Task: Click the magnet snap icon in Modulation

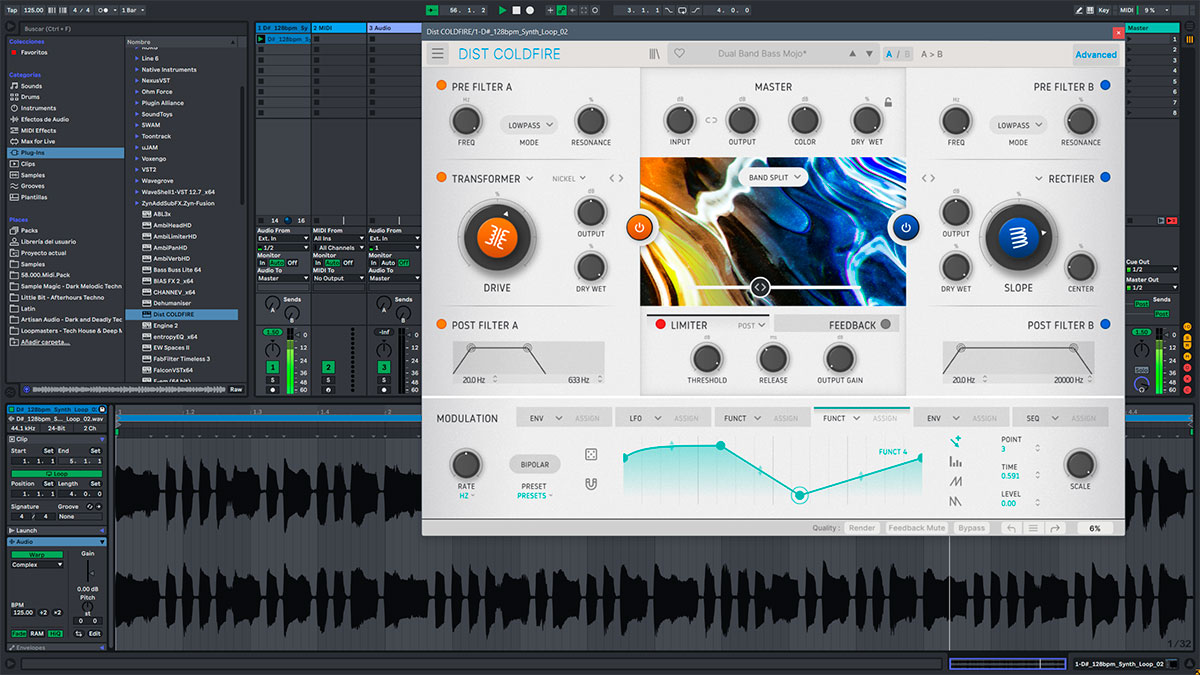Action: (x=591, y=485)
